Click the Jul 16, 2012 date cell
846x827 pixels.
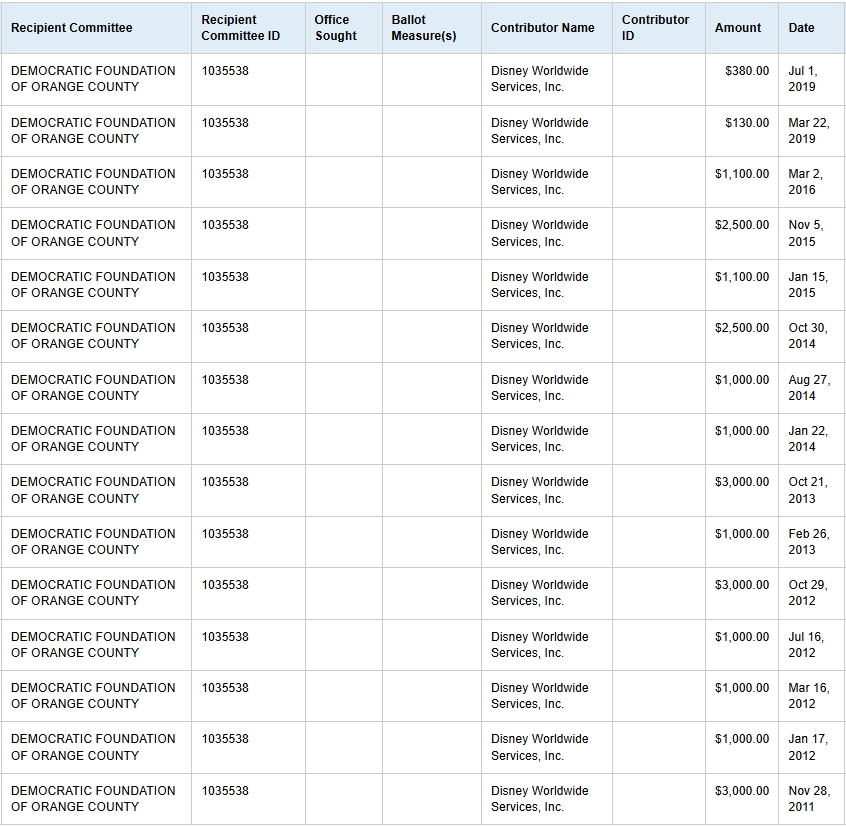pos(805,645)
